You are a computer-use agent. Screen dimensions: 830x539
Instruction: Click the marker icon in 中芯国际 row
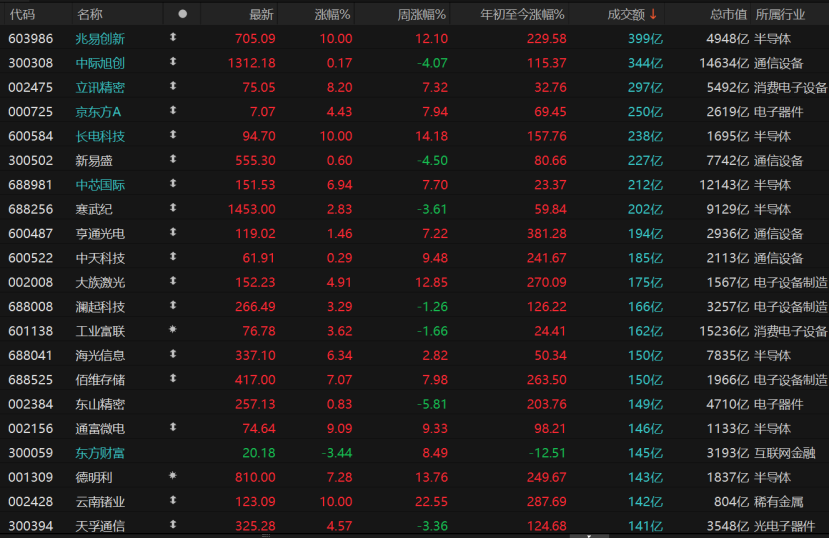(173, 184)
